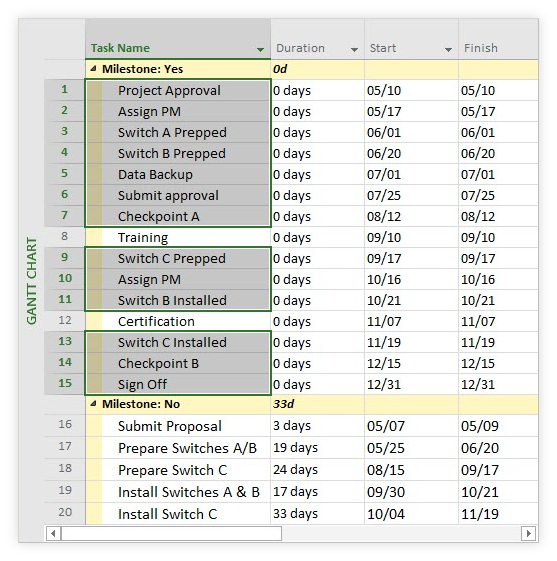Click the Task Name column header
The height and width of the screenshot is (561, 557).
point(178,39)
